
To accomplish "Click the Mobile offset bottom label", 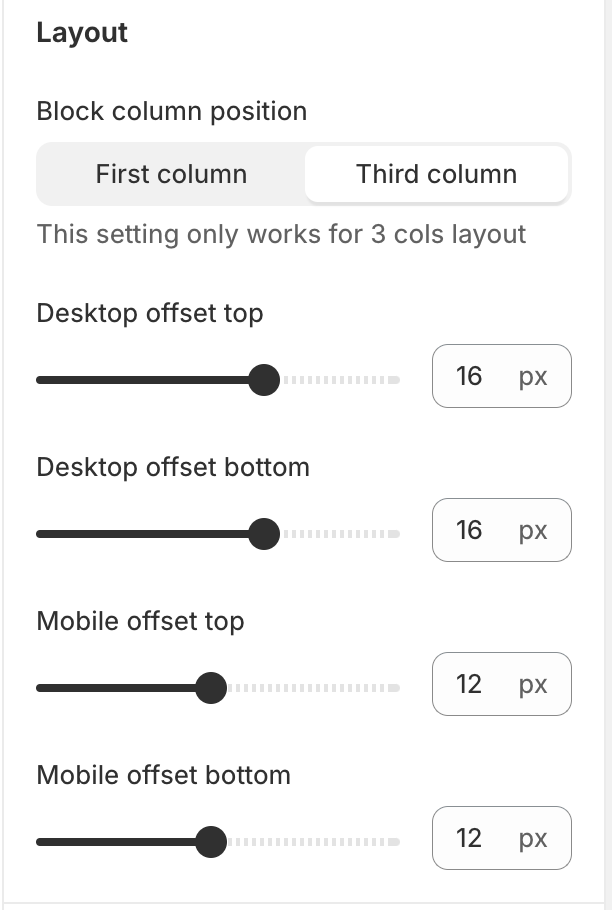I will coord(163,775).
